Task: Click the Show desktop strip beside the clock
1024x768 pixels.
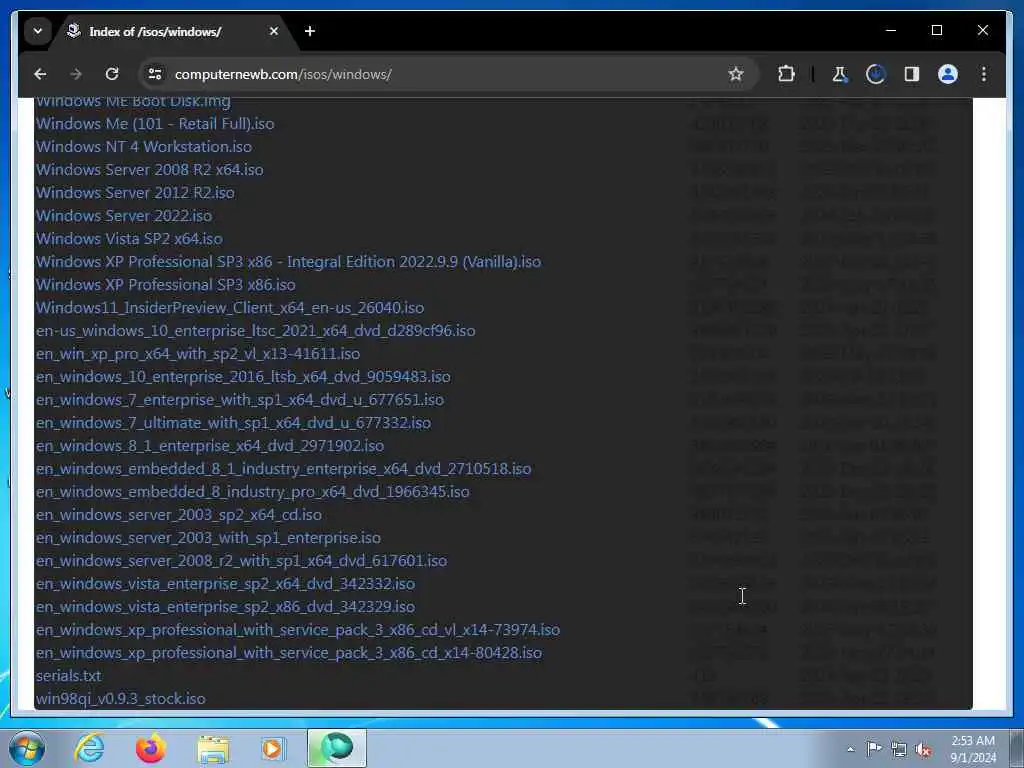Action: coord(1017,748)
